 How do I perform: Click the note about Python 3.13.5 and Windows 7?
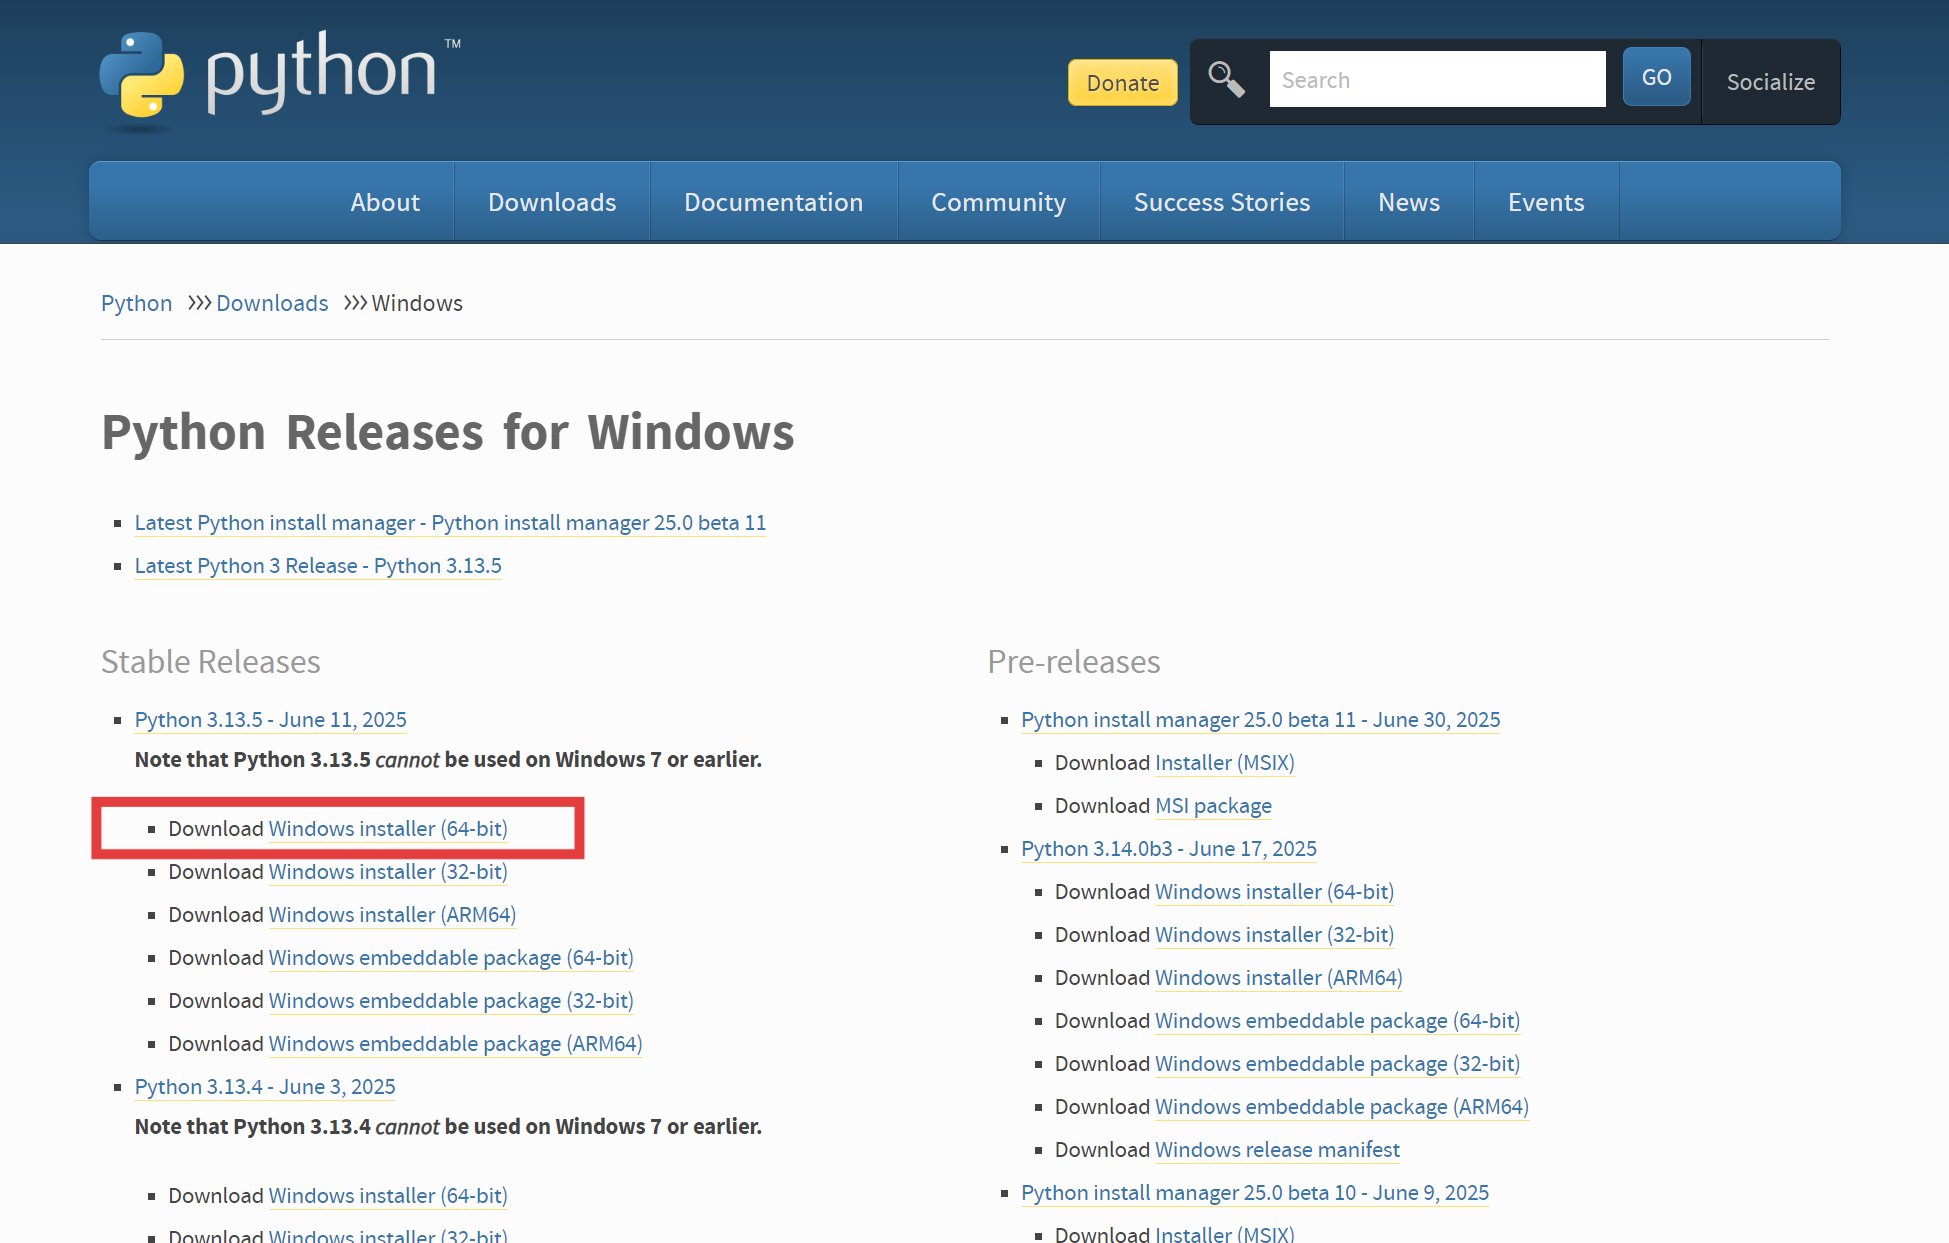pyautogui.click(x=448, y=760)
